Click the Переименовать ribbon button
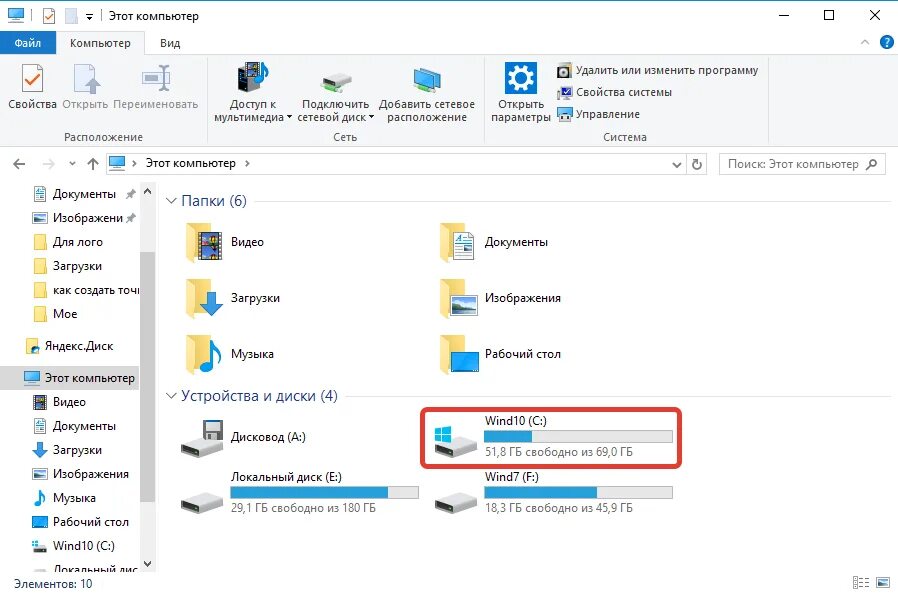The image size is (898, 595). point(155,87)
